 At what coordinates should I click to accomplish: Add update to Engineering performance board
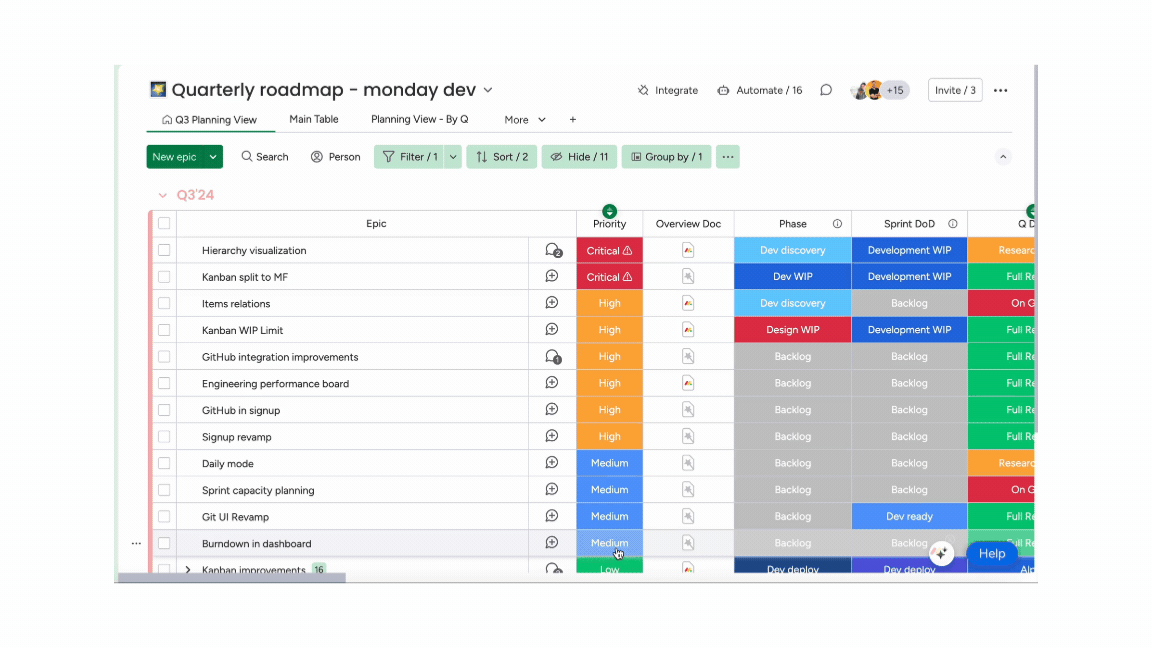coord(552,383)
